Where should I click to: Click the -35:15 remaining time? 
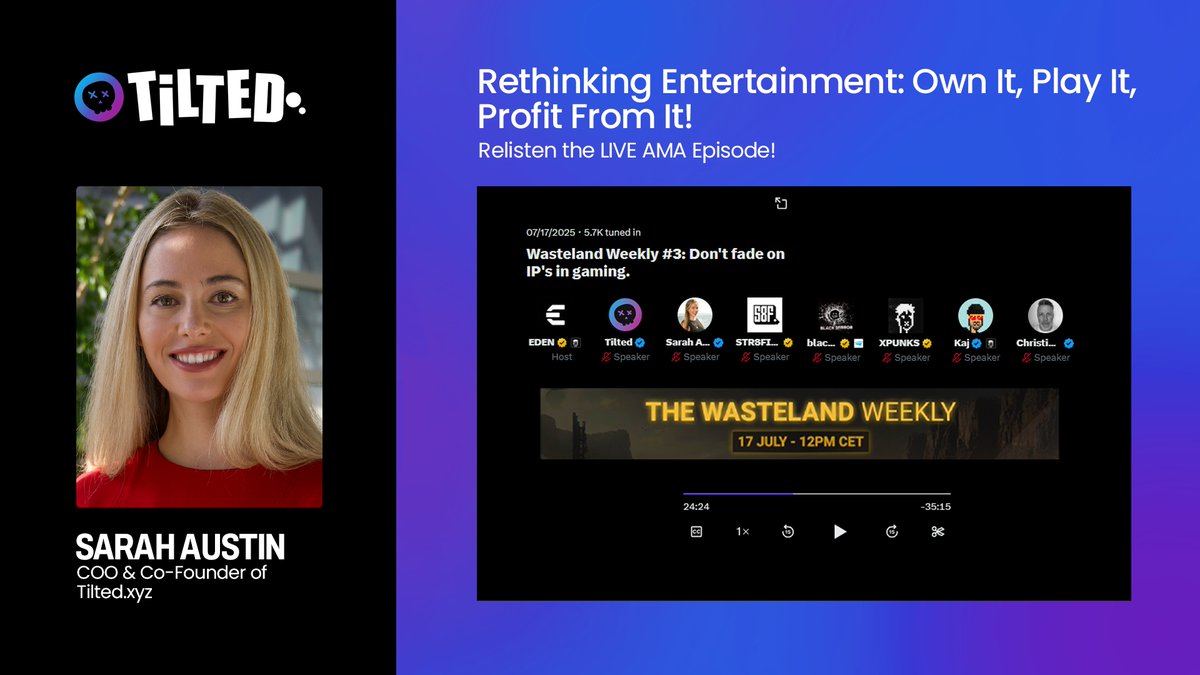[x=935, y=507]
